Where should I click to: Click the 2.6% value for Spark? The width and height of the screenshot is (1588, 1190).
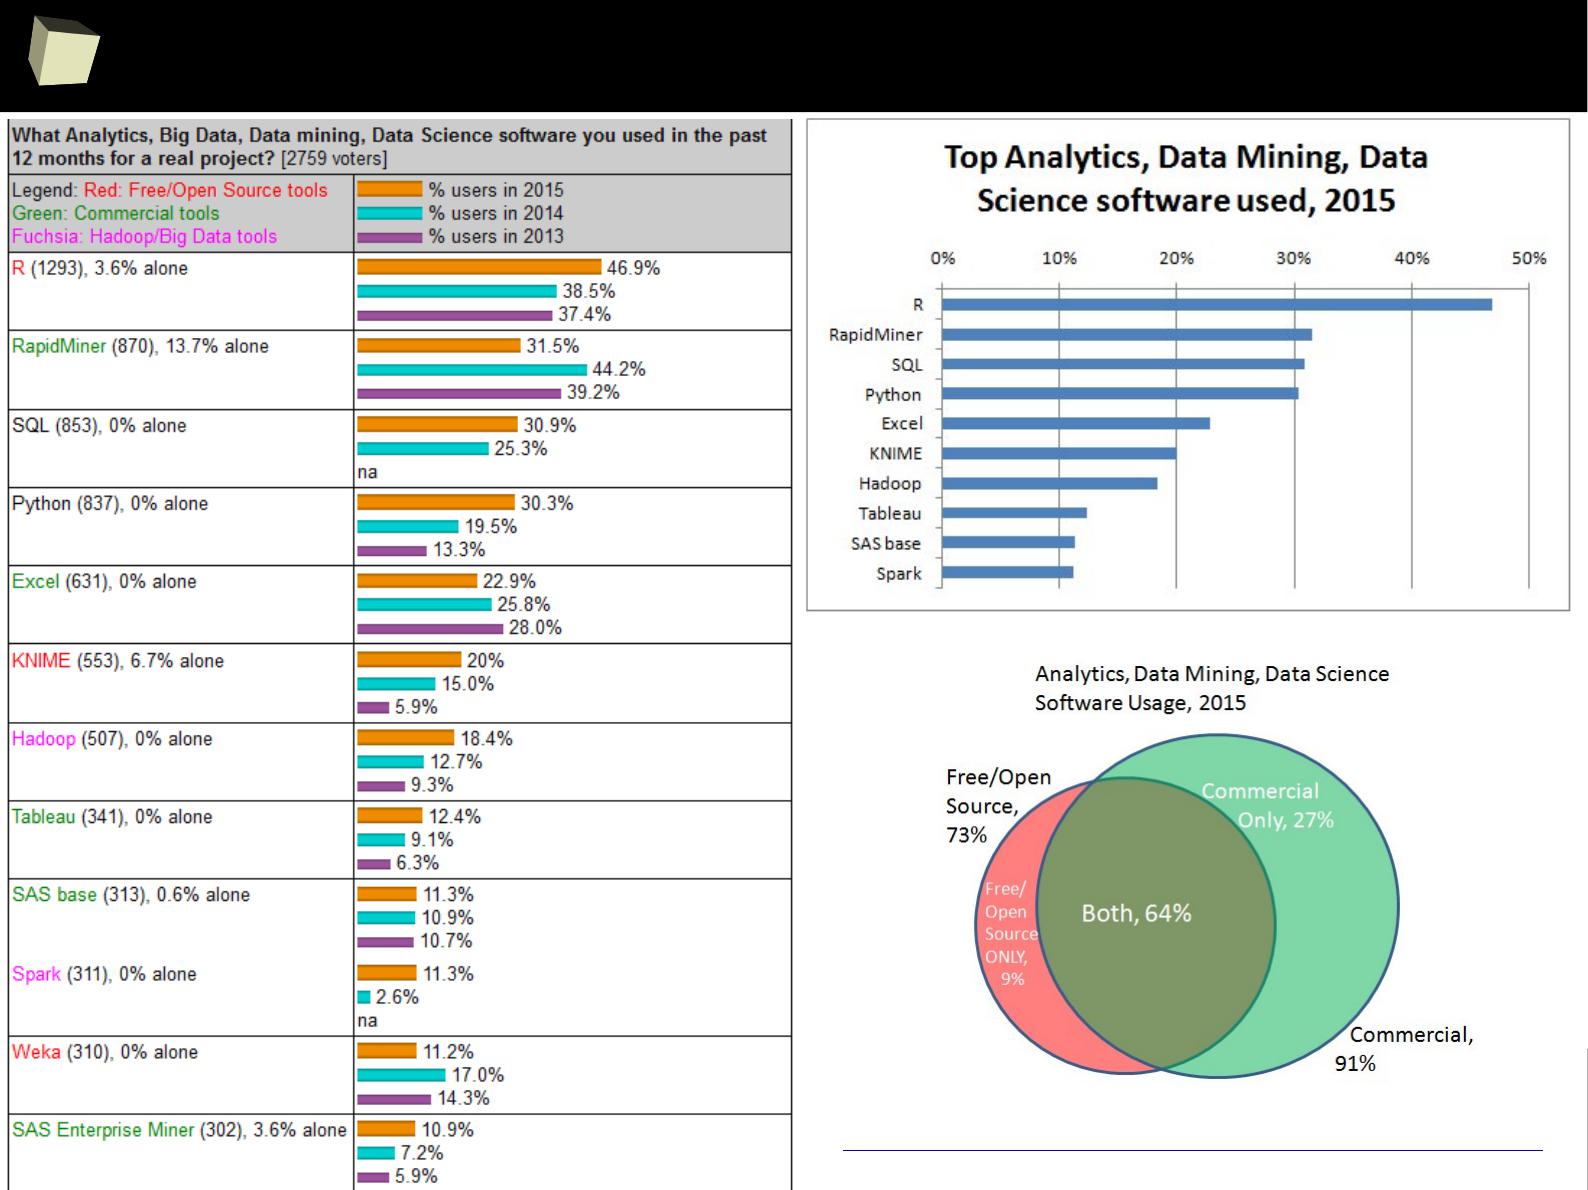coord(397,996)
